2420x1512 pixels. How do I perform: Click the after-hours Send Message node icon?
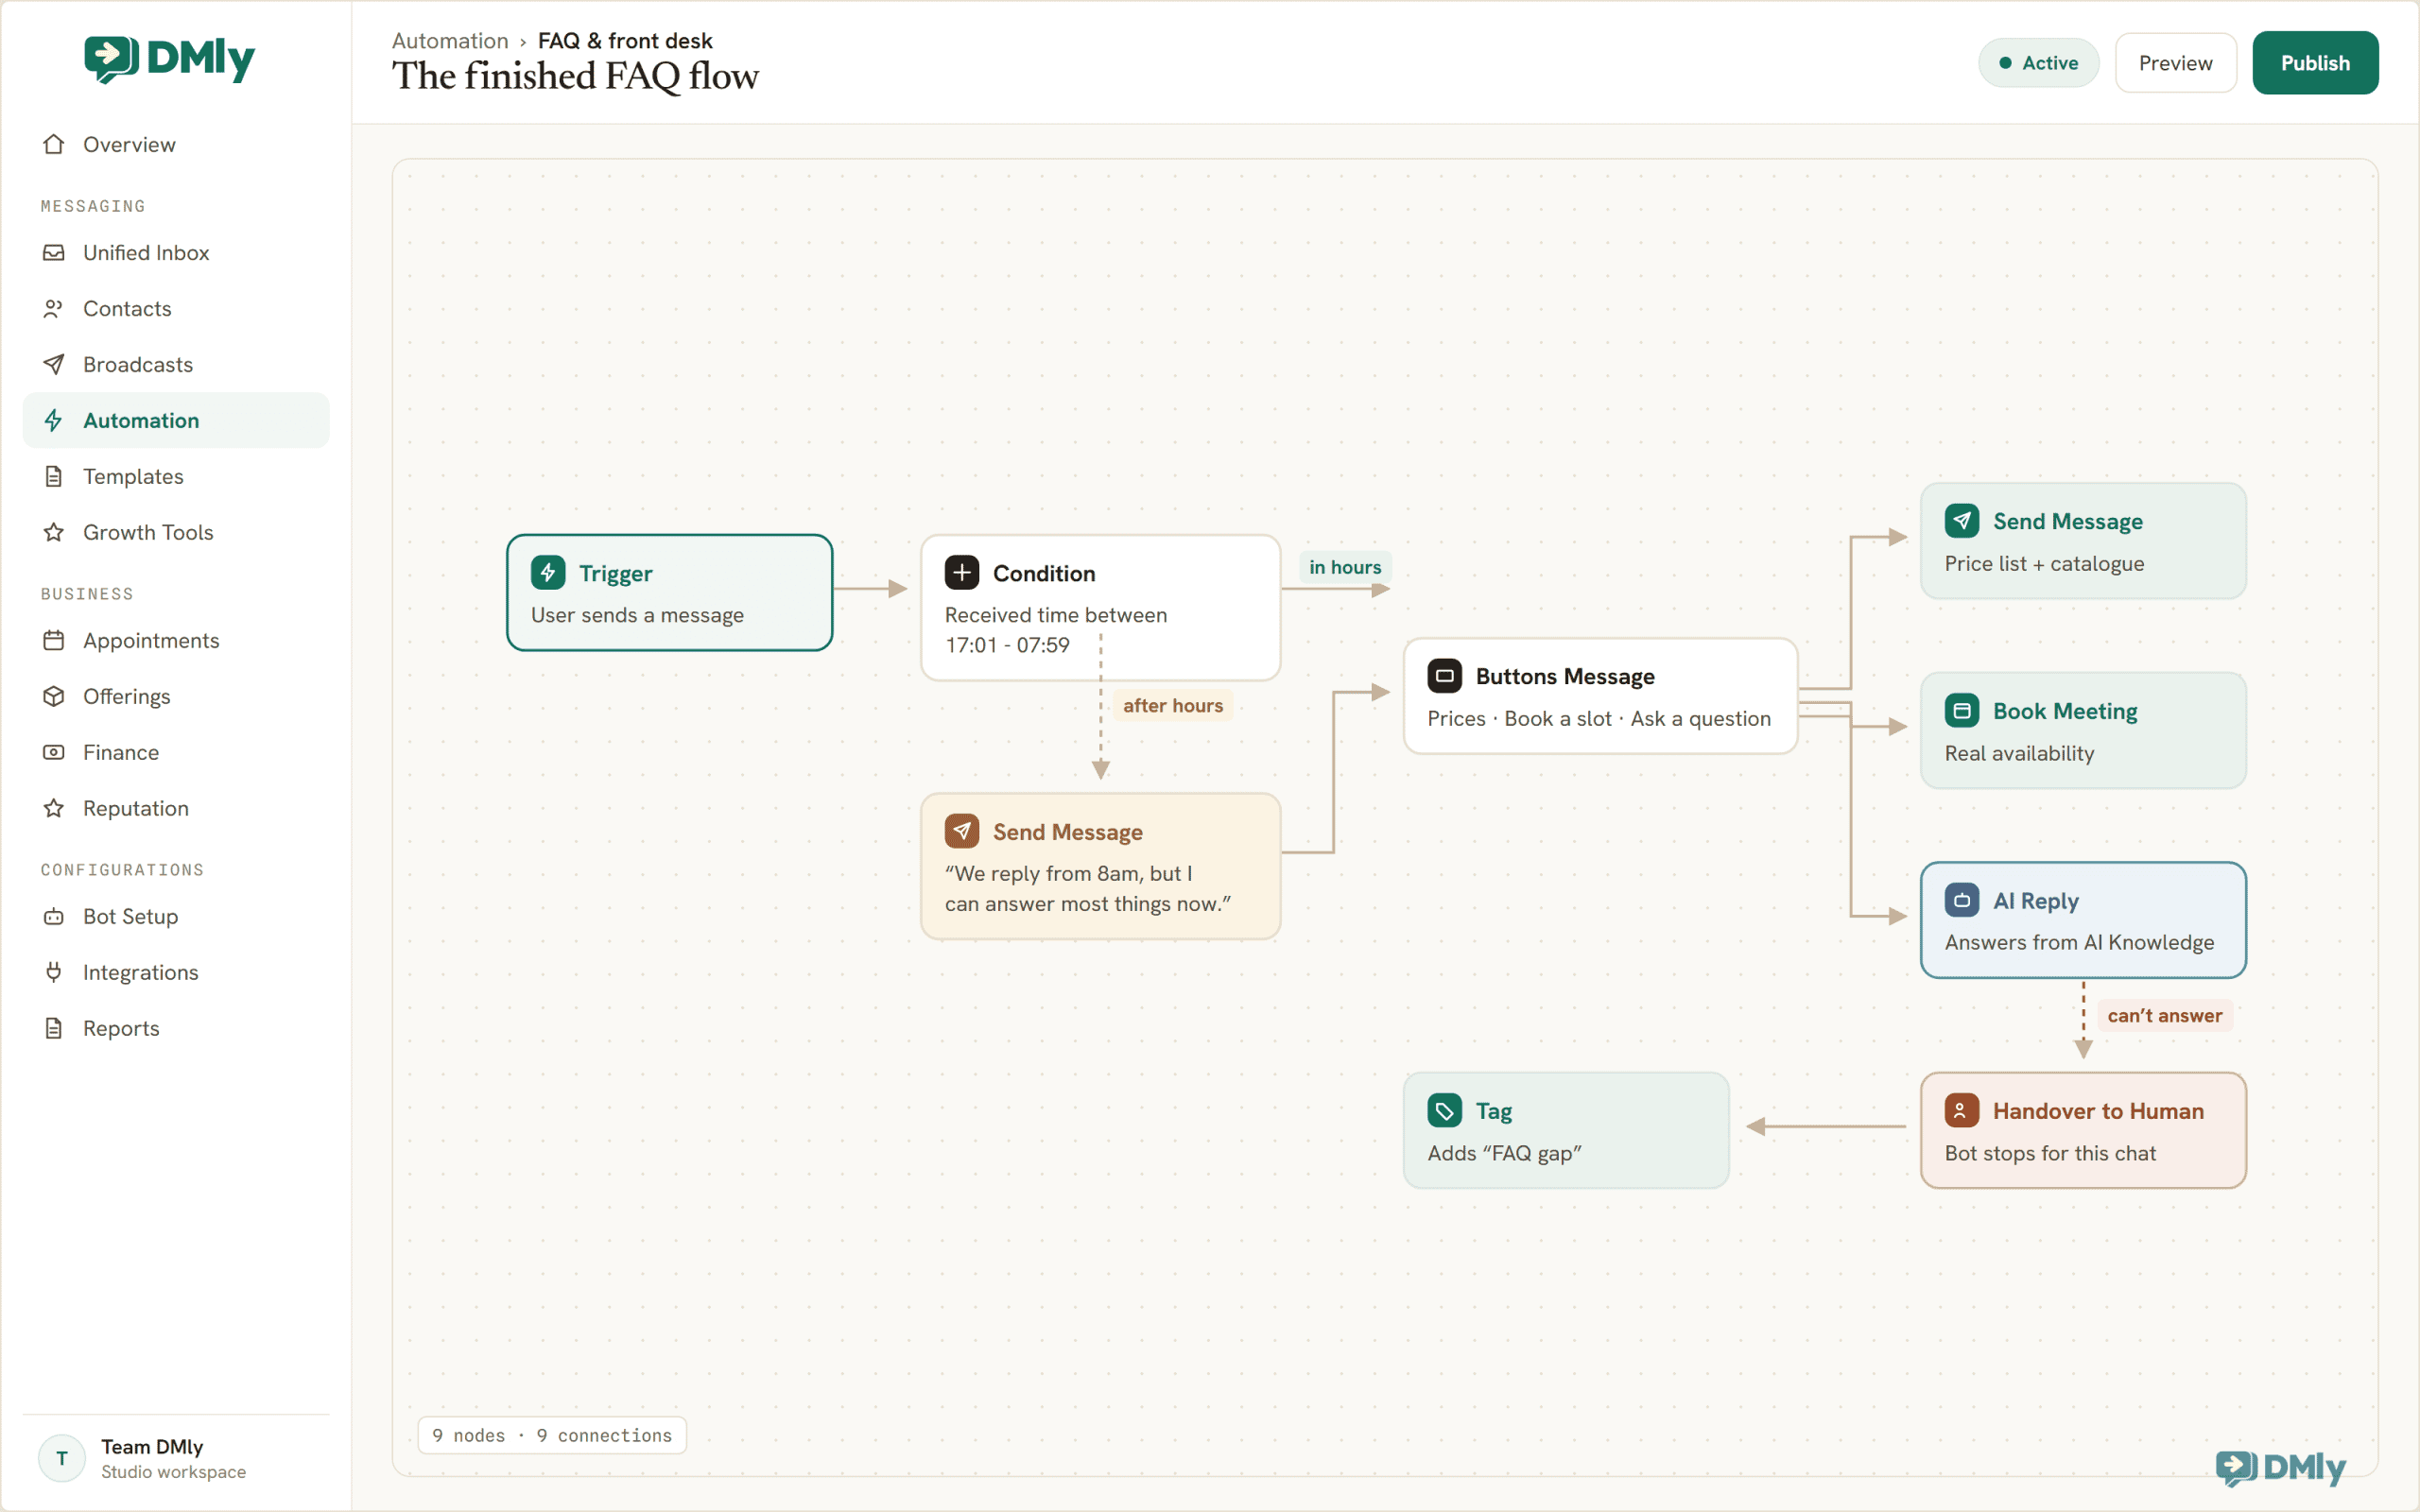click(962, 831)
